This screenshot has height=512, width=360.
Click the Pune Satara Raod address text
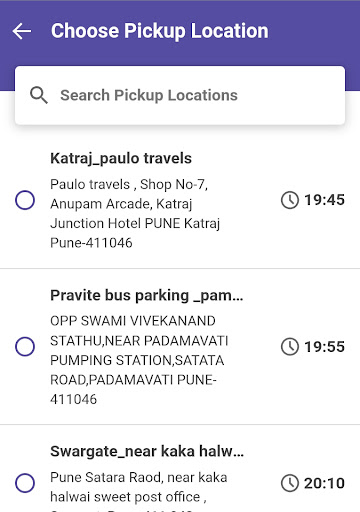coord(139,477)
